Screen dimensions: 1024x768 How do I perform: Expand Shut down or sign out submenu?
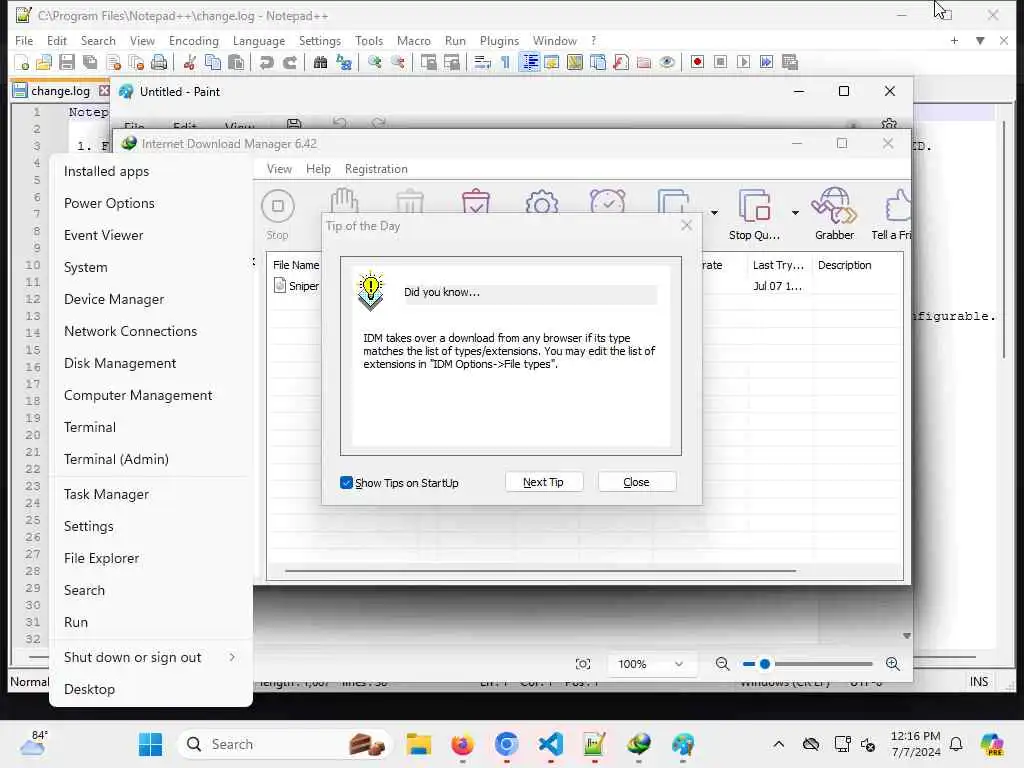coord(150,658)
